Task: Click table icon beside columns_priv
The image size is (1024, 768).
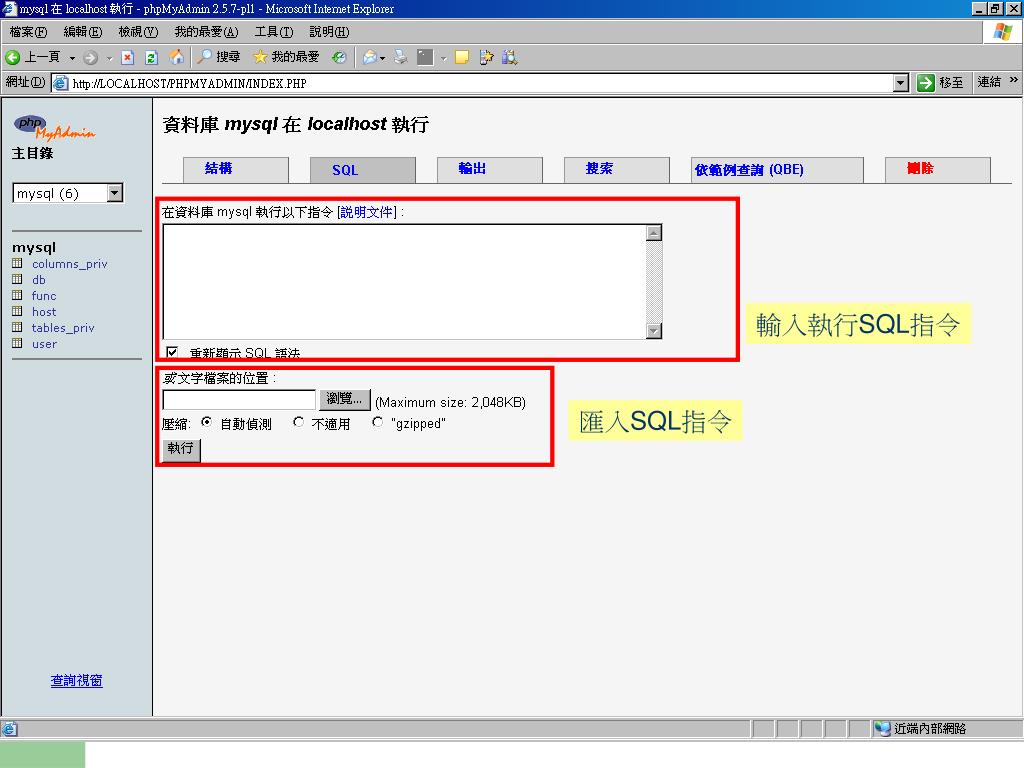Action: point(18,263)
